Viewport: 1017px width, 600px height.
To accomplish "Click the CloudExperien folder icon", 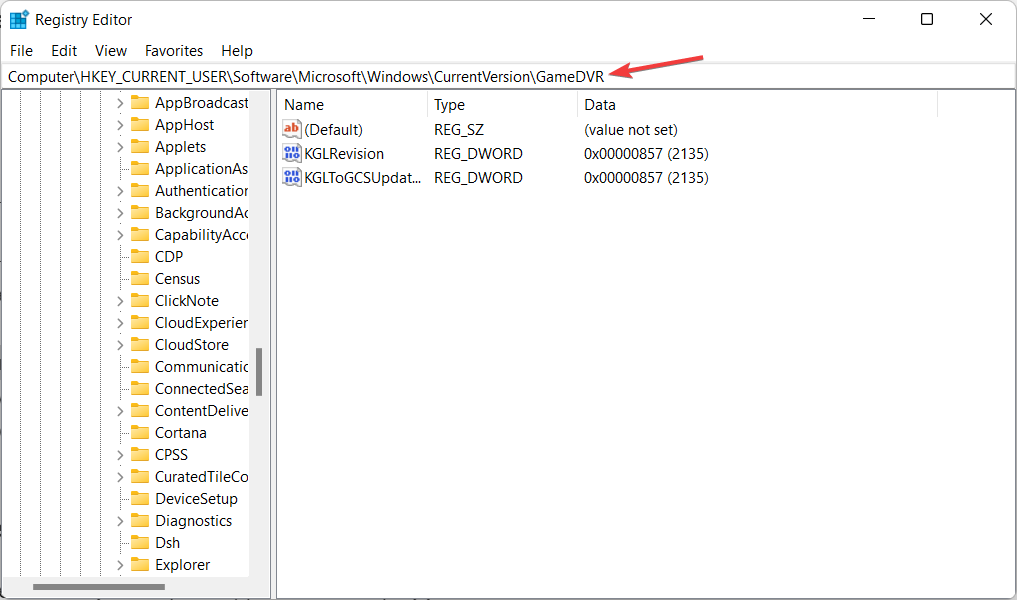I will (x=139, y=323).
